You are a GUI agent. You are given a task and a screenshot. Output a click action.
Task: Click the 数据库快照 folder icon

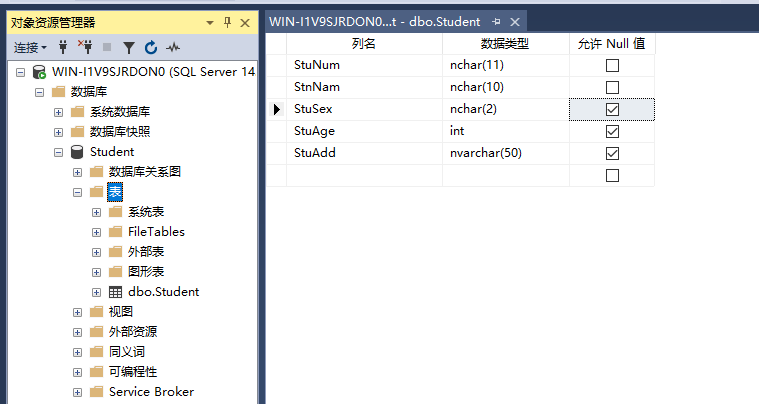click(x=77, y=132)
